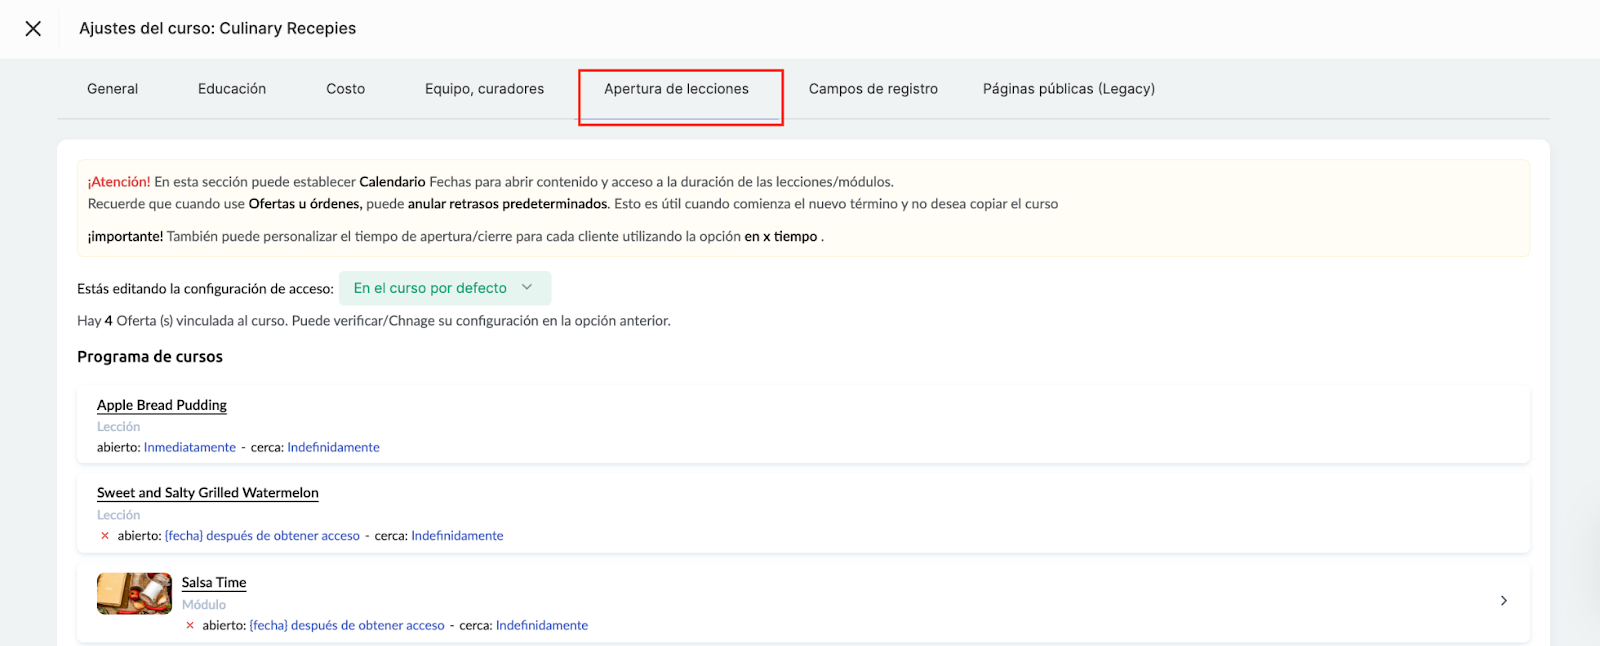1600x646 pixels.
Task: Click the Salsa Time module thumbnail
Action: pos(134,593)
